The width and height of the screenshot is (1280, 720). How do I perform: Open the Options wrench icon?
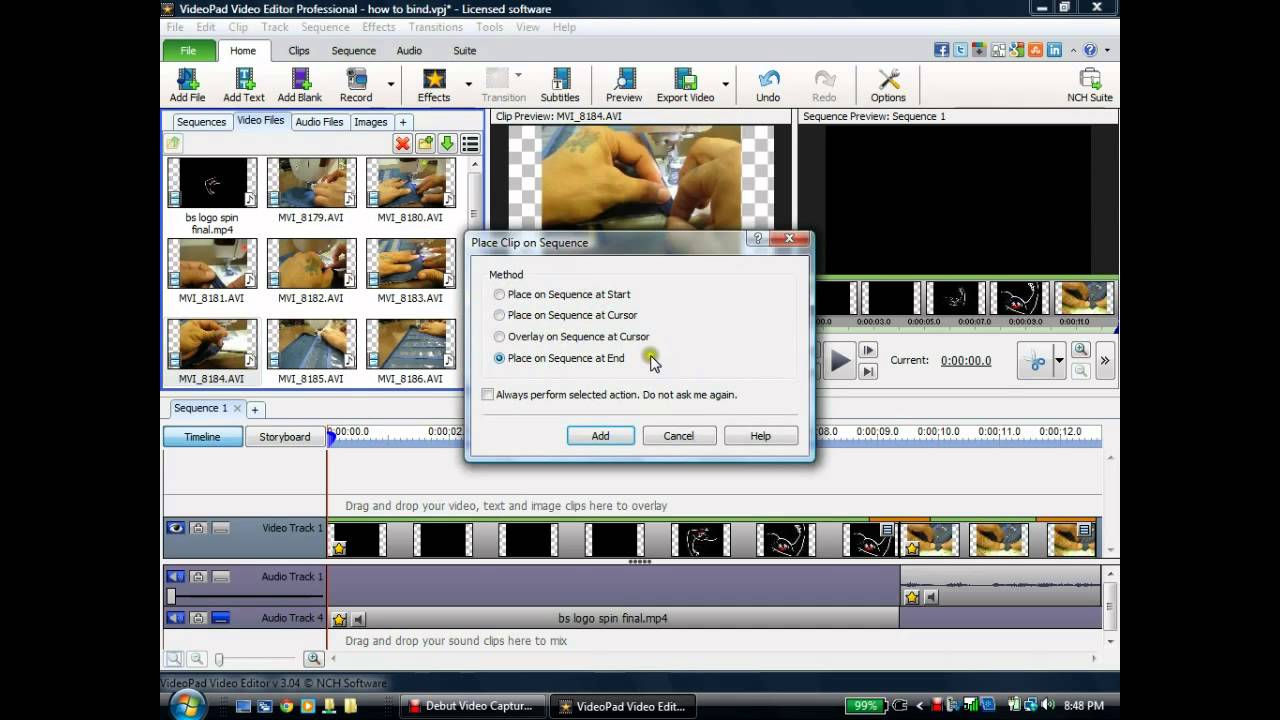point(888,80)
